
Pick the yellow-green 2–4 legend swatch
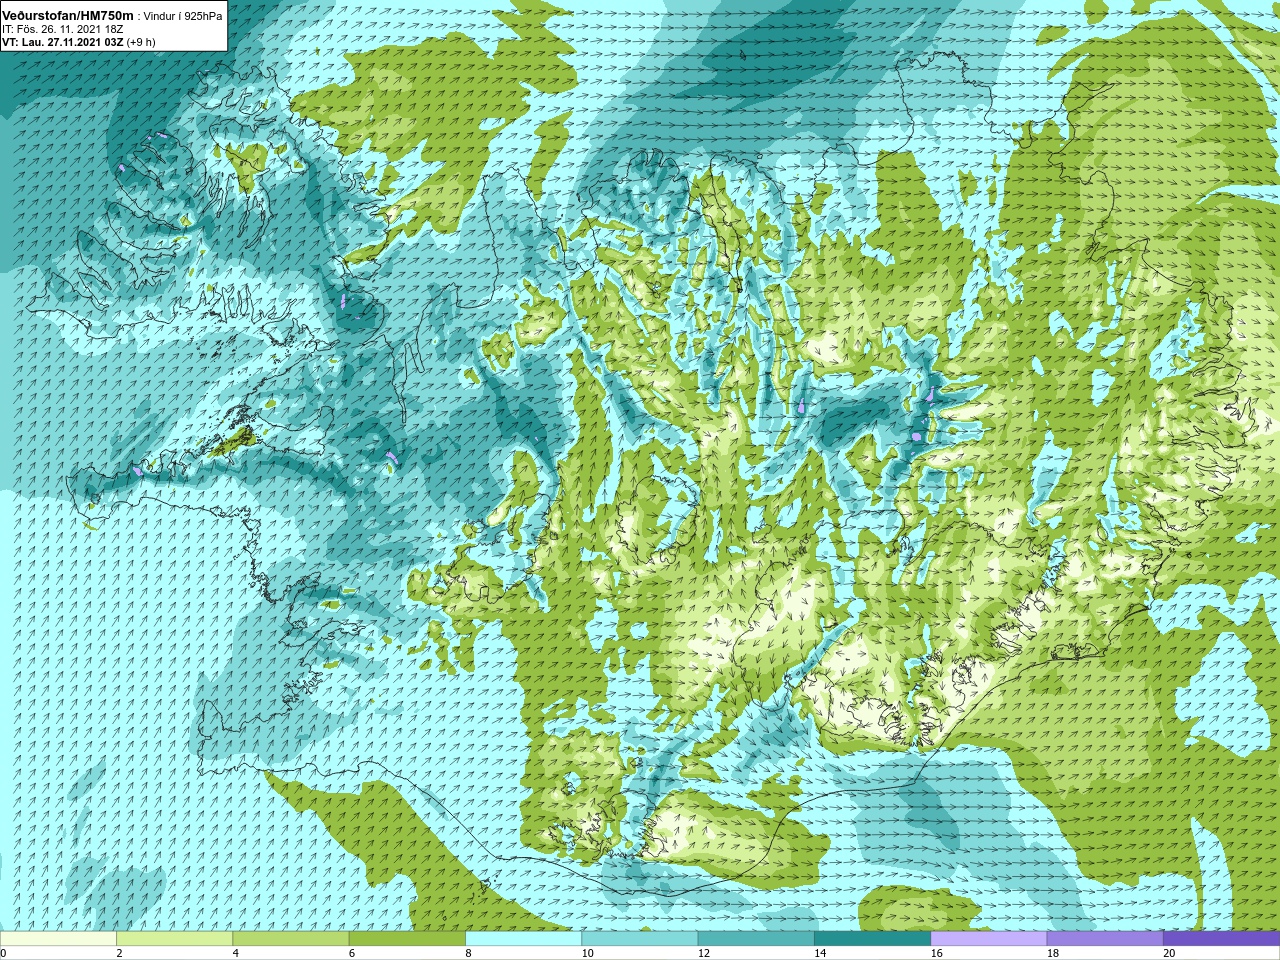pos(174,939)
